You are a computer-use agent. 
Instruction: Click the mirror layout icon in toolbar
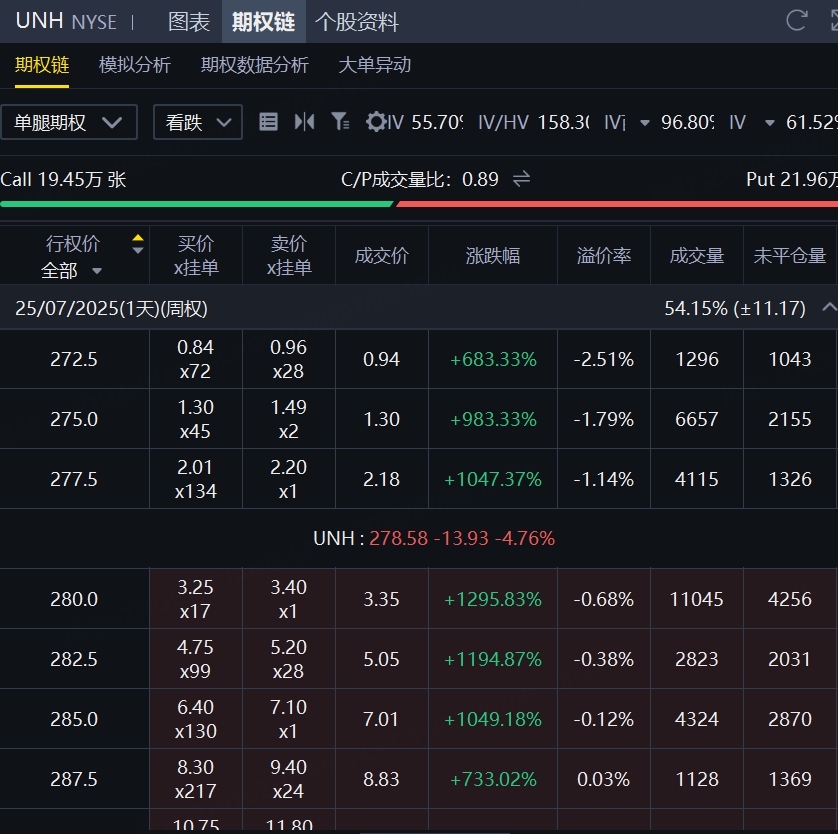point(304,122)
